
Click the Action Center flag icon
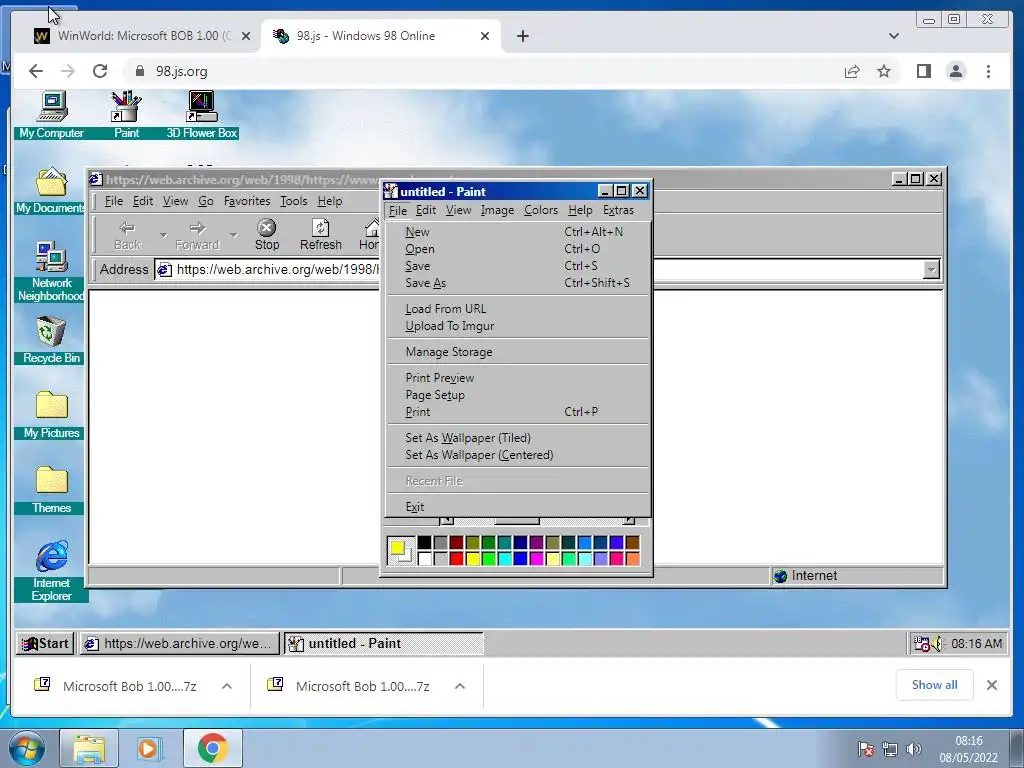pyautogui.click(x=865, y=749)
